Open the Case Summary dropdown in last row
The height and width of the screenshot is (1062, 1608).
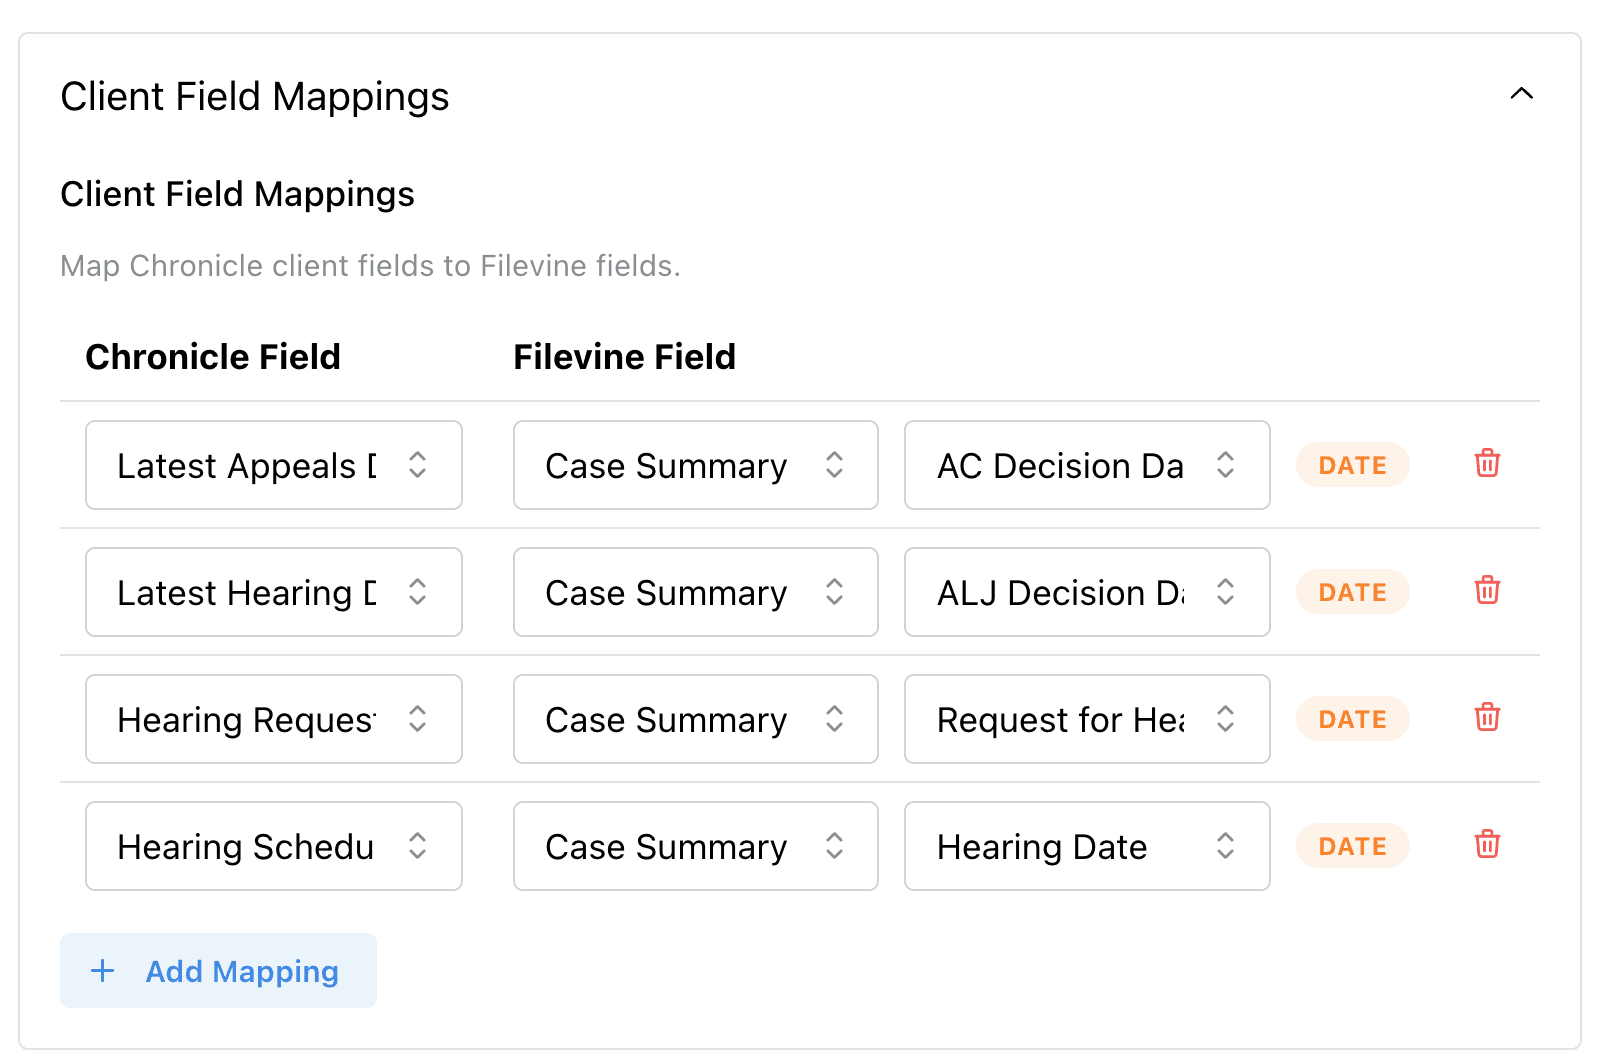click(695, 846)
